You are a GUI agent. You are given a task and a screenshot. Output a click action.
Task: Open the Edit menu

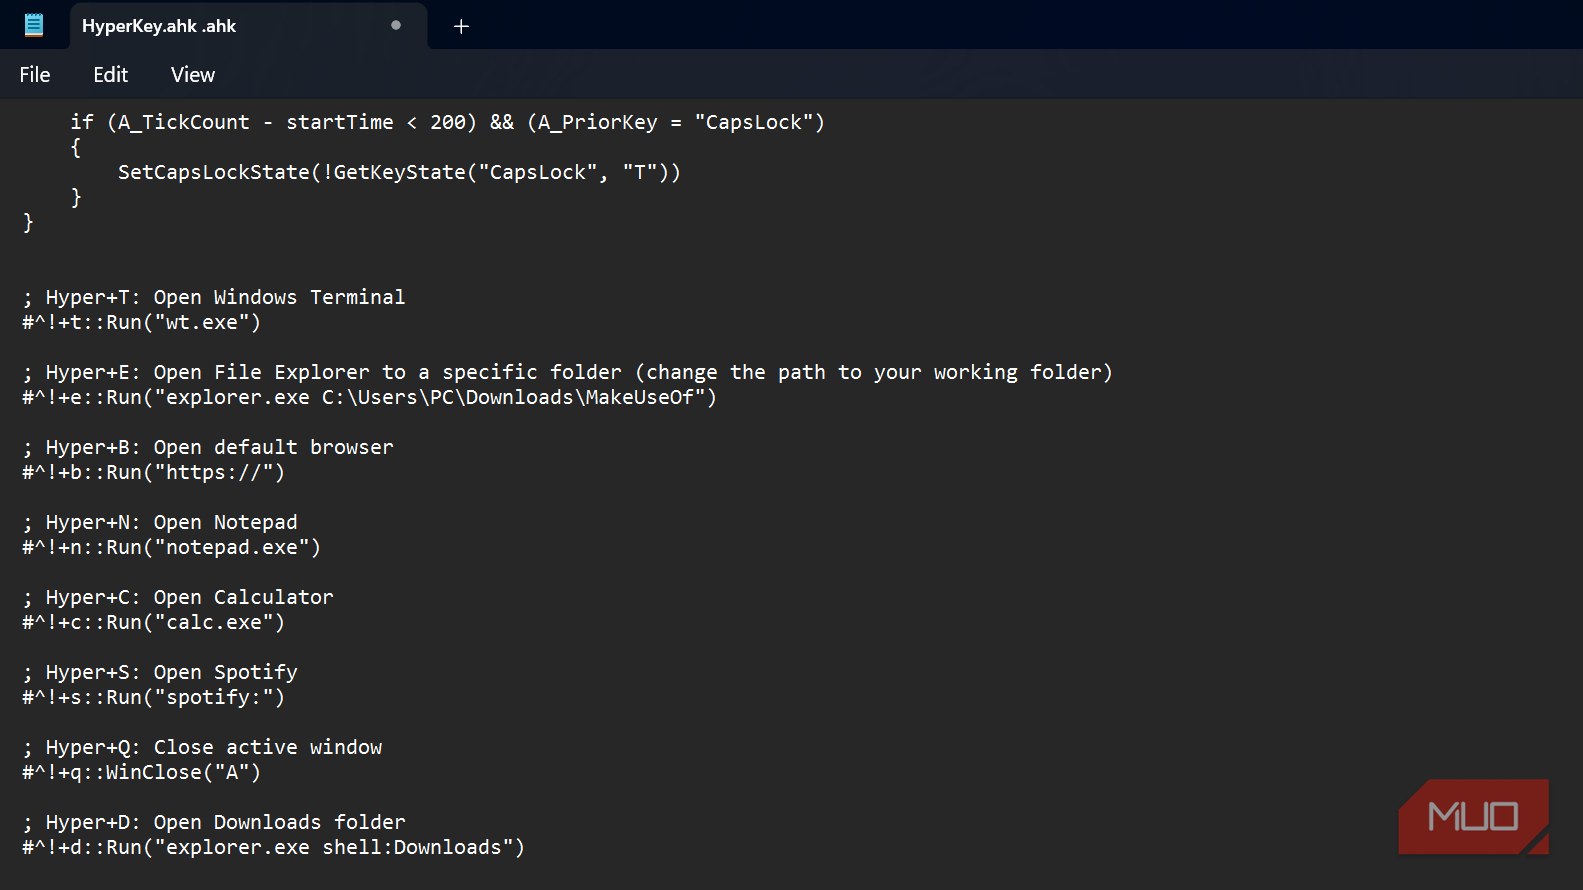coord(110,75)
